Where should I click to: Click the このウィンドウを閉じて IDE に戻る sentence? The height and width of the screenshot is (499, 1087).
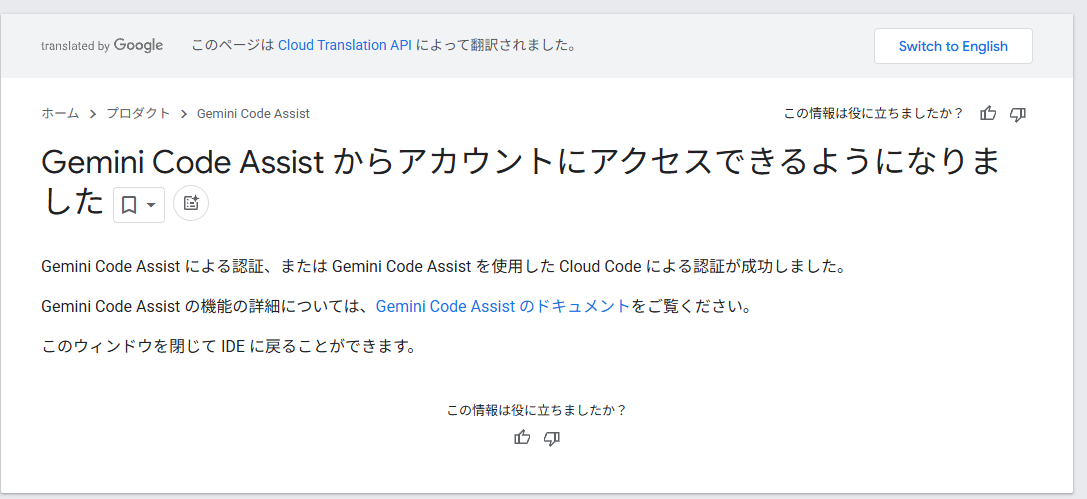229,345
